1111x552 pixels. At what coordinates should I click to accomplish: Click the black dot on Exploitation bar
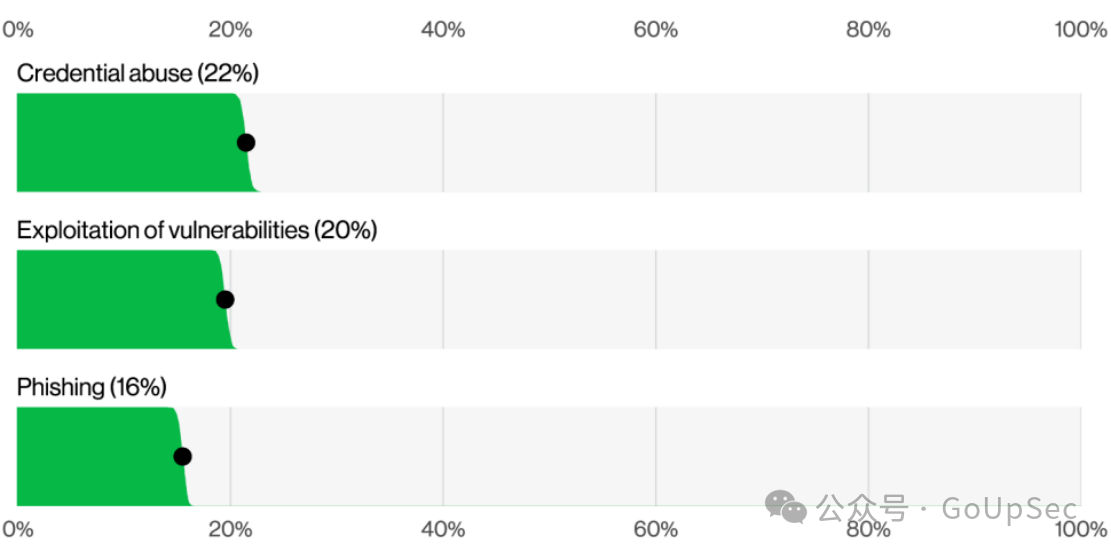coord(225,300)
